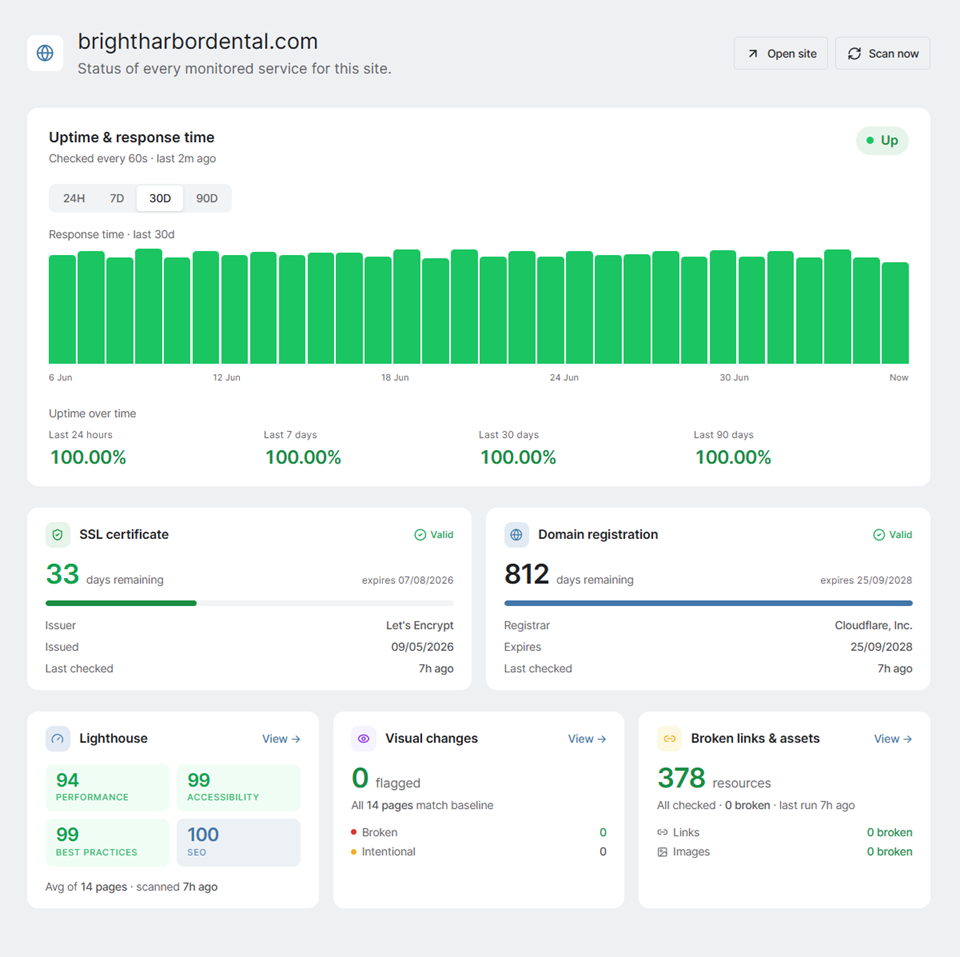
Task: Click the Accessibility 99 score tile
Action: coord(238,787)
